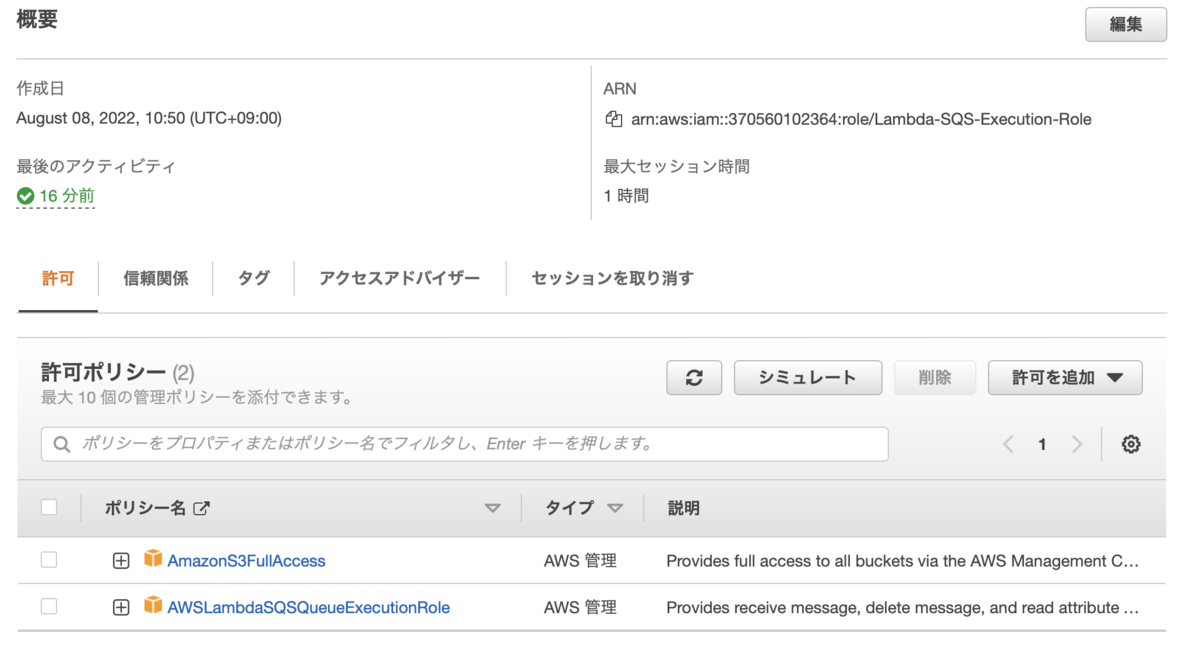Select the 許可 tab
The image size is (1200, 647).
[x=58, y=278]
